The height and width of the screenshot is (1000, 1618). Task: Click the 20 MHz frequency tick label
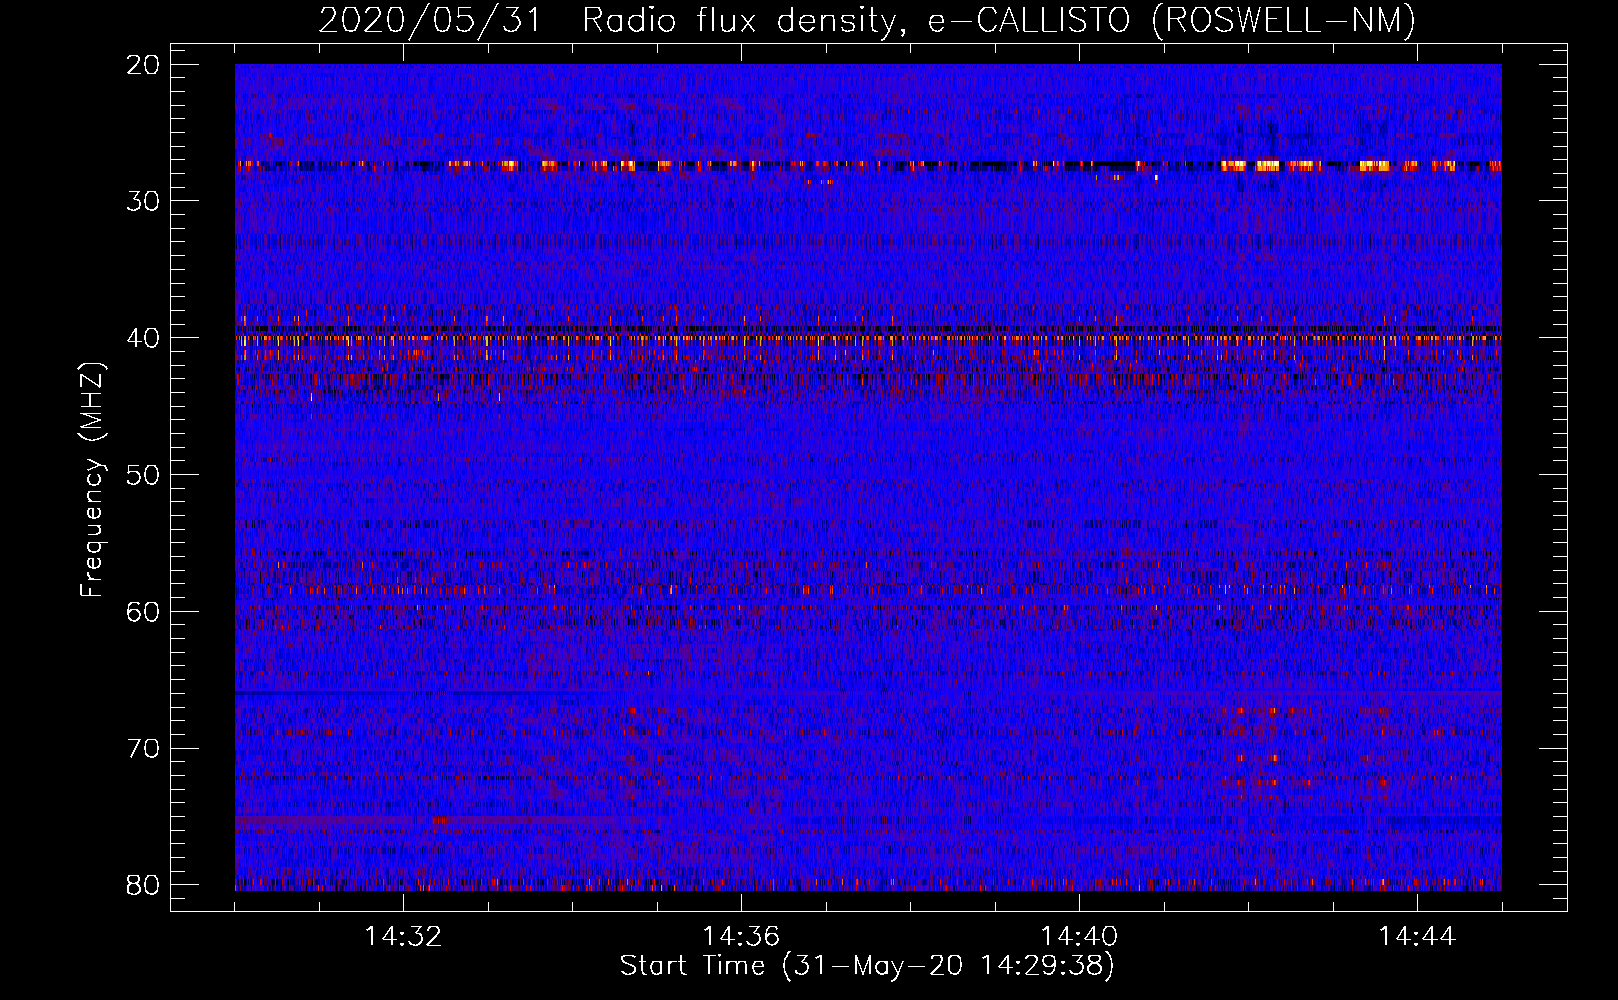pyautogui.click(x=144, y=65)
